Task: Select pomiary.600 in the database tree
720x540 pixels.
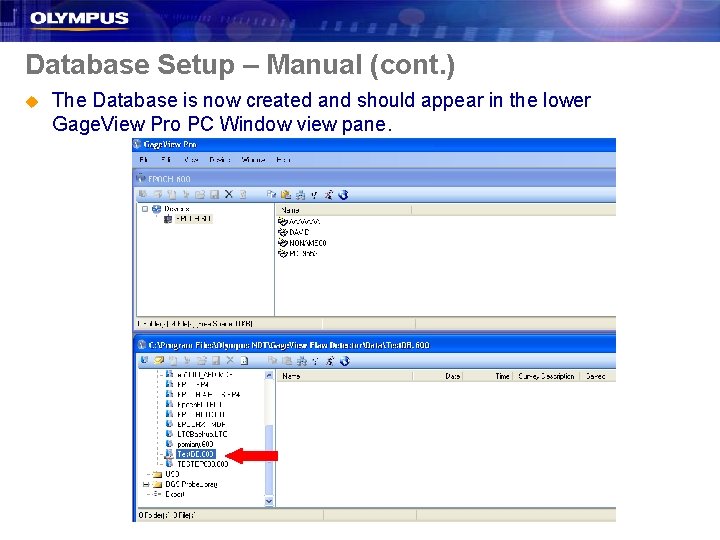Action: (195, 444)
